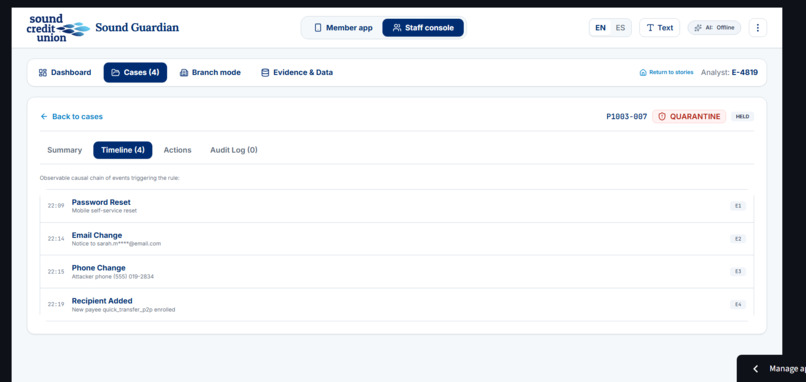This screenshot has height=382, width=806.
Task: Click evidence tag E4
Action: (x=738, y=304)
